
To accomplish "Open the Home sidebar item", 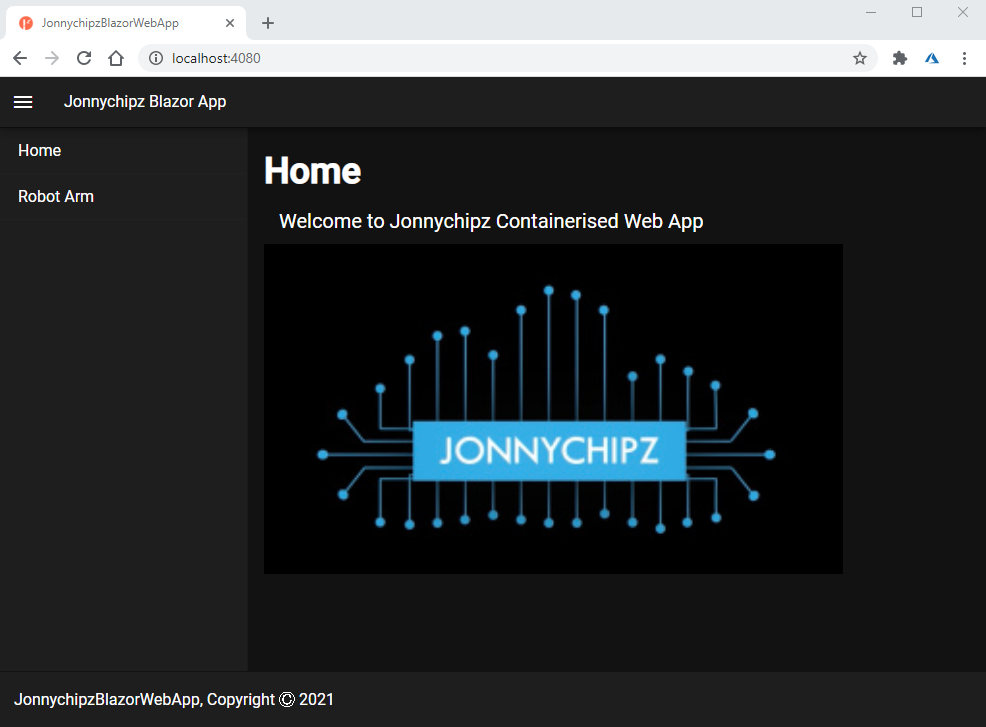I will [x=40, y=150].
